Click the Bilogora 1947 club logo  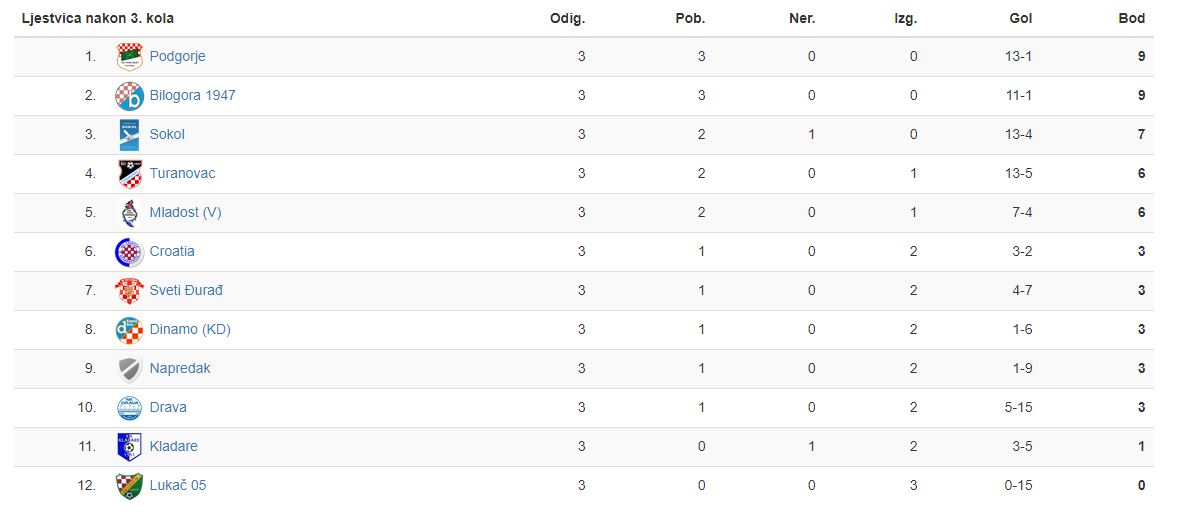[129, 96]
